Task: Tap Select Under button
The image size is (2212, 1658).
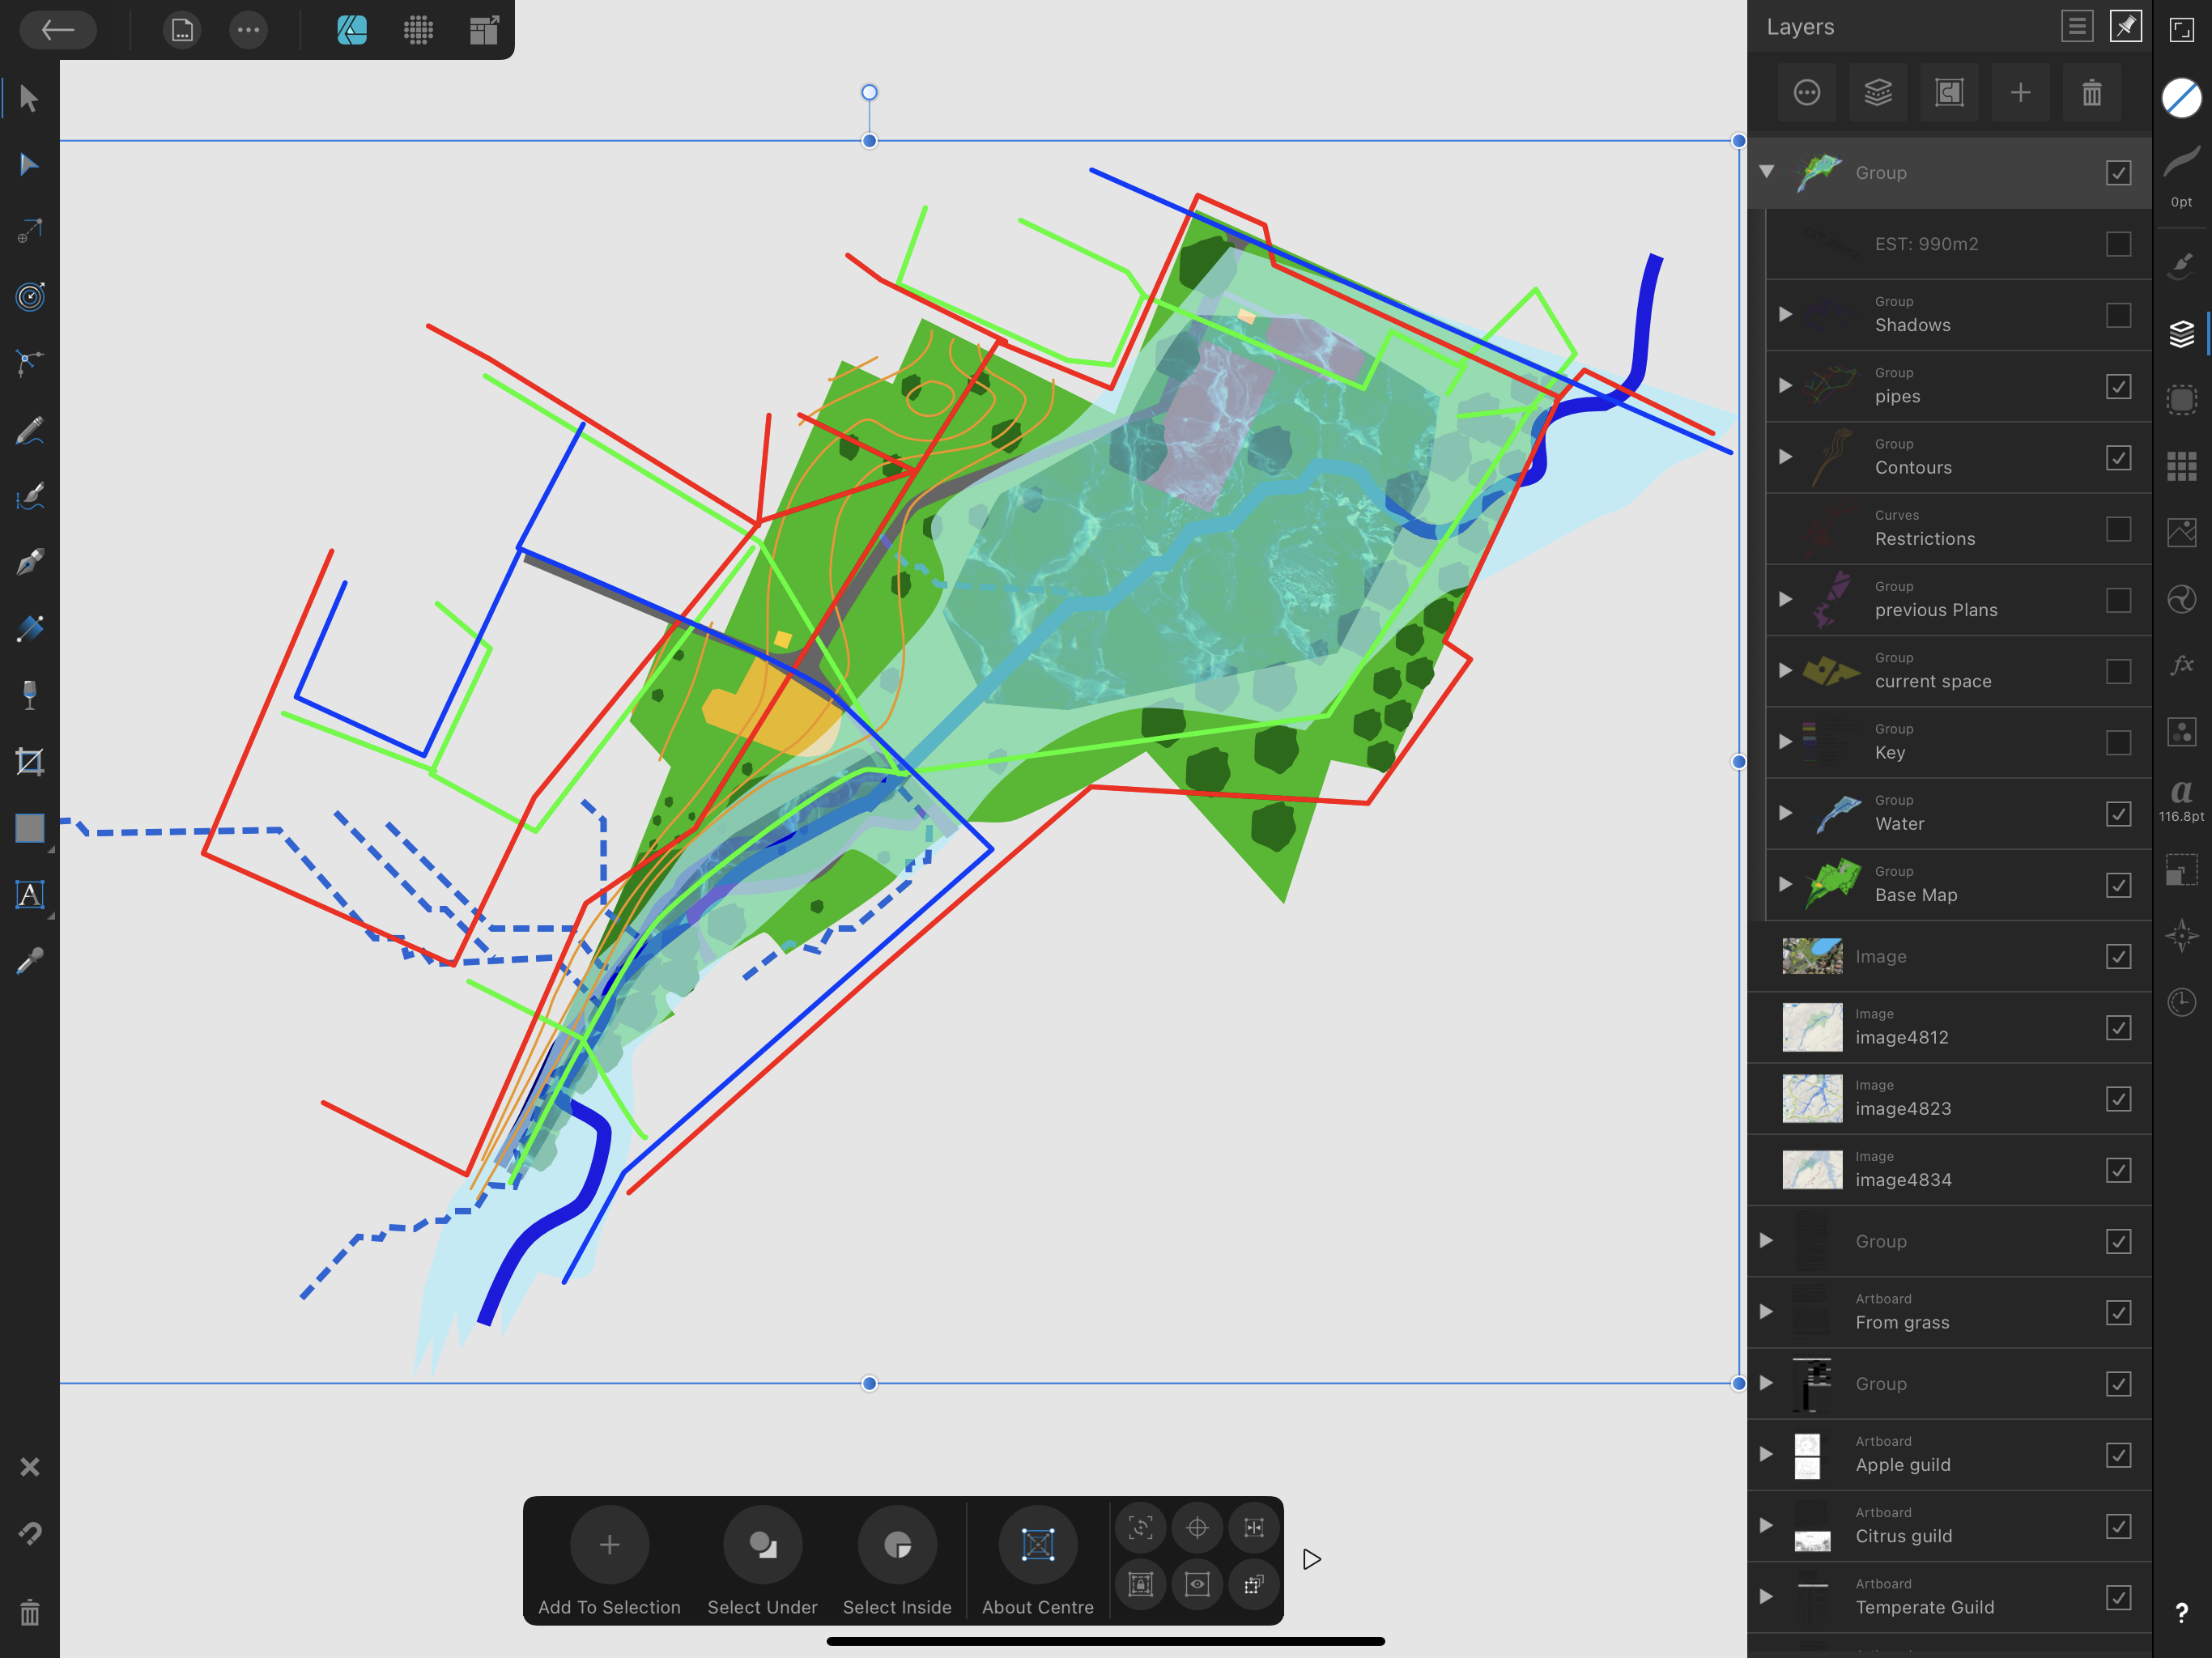Action: tap(762, 1561)
